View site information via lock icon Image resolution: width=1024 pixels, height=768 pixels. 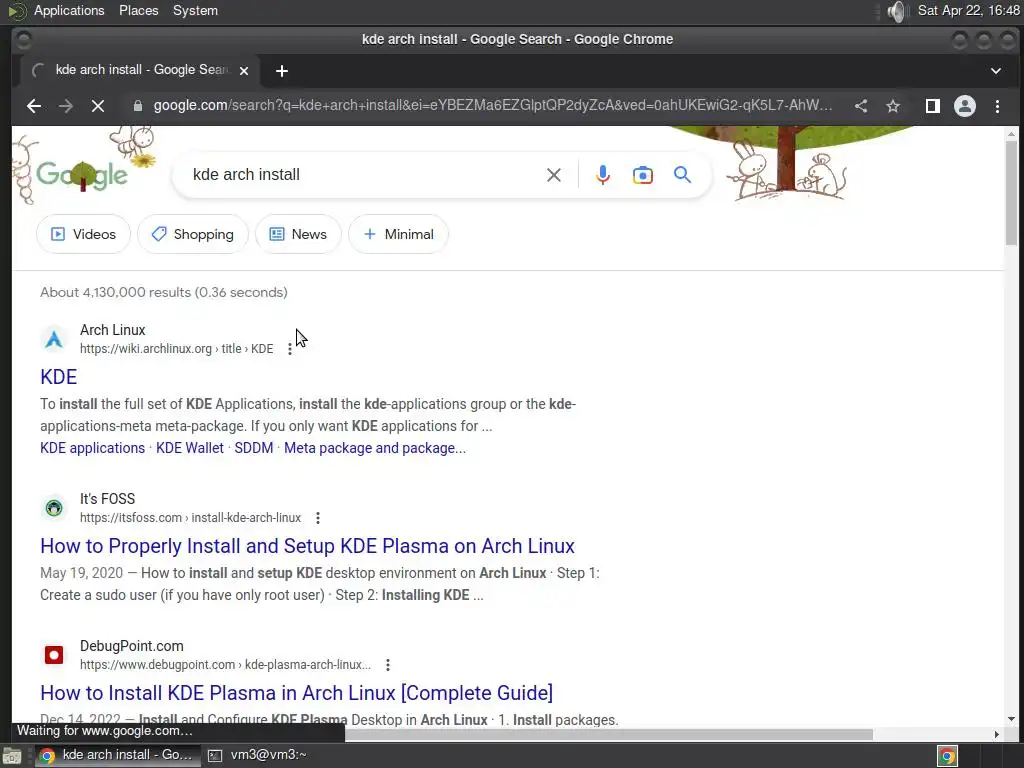[x=138, y=106]
